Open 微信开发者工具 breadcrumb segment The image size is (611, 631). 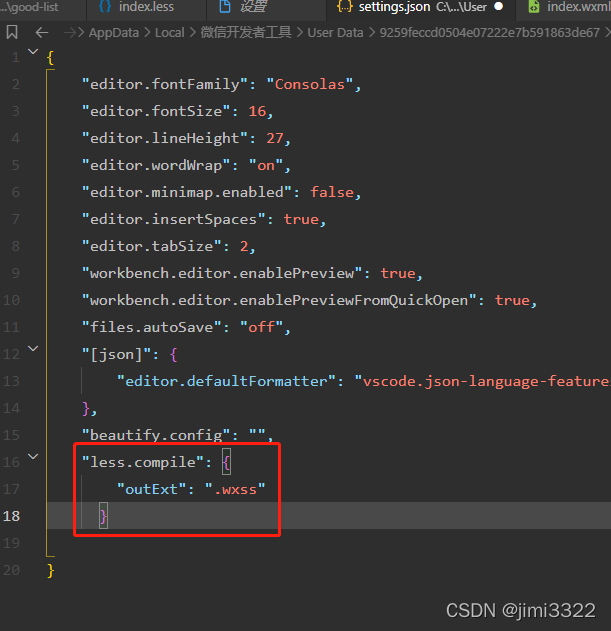pos(246,32)
